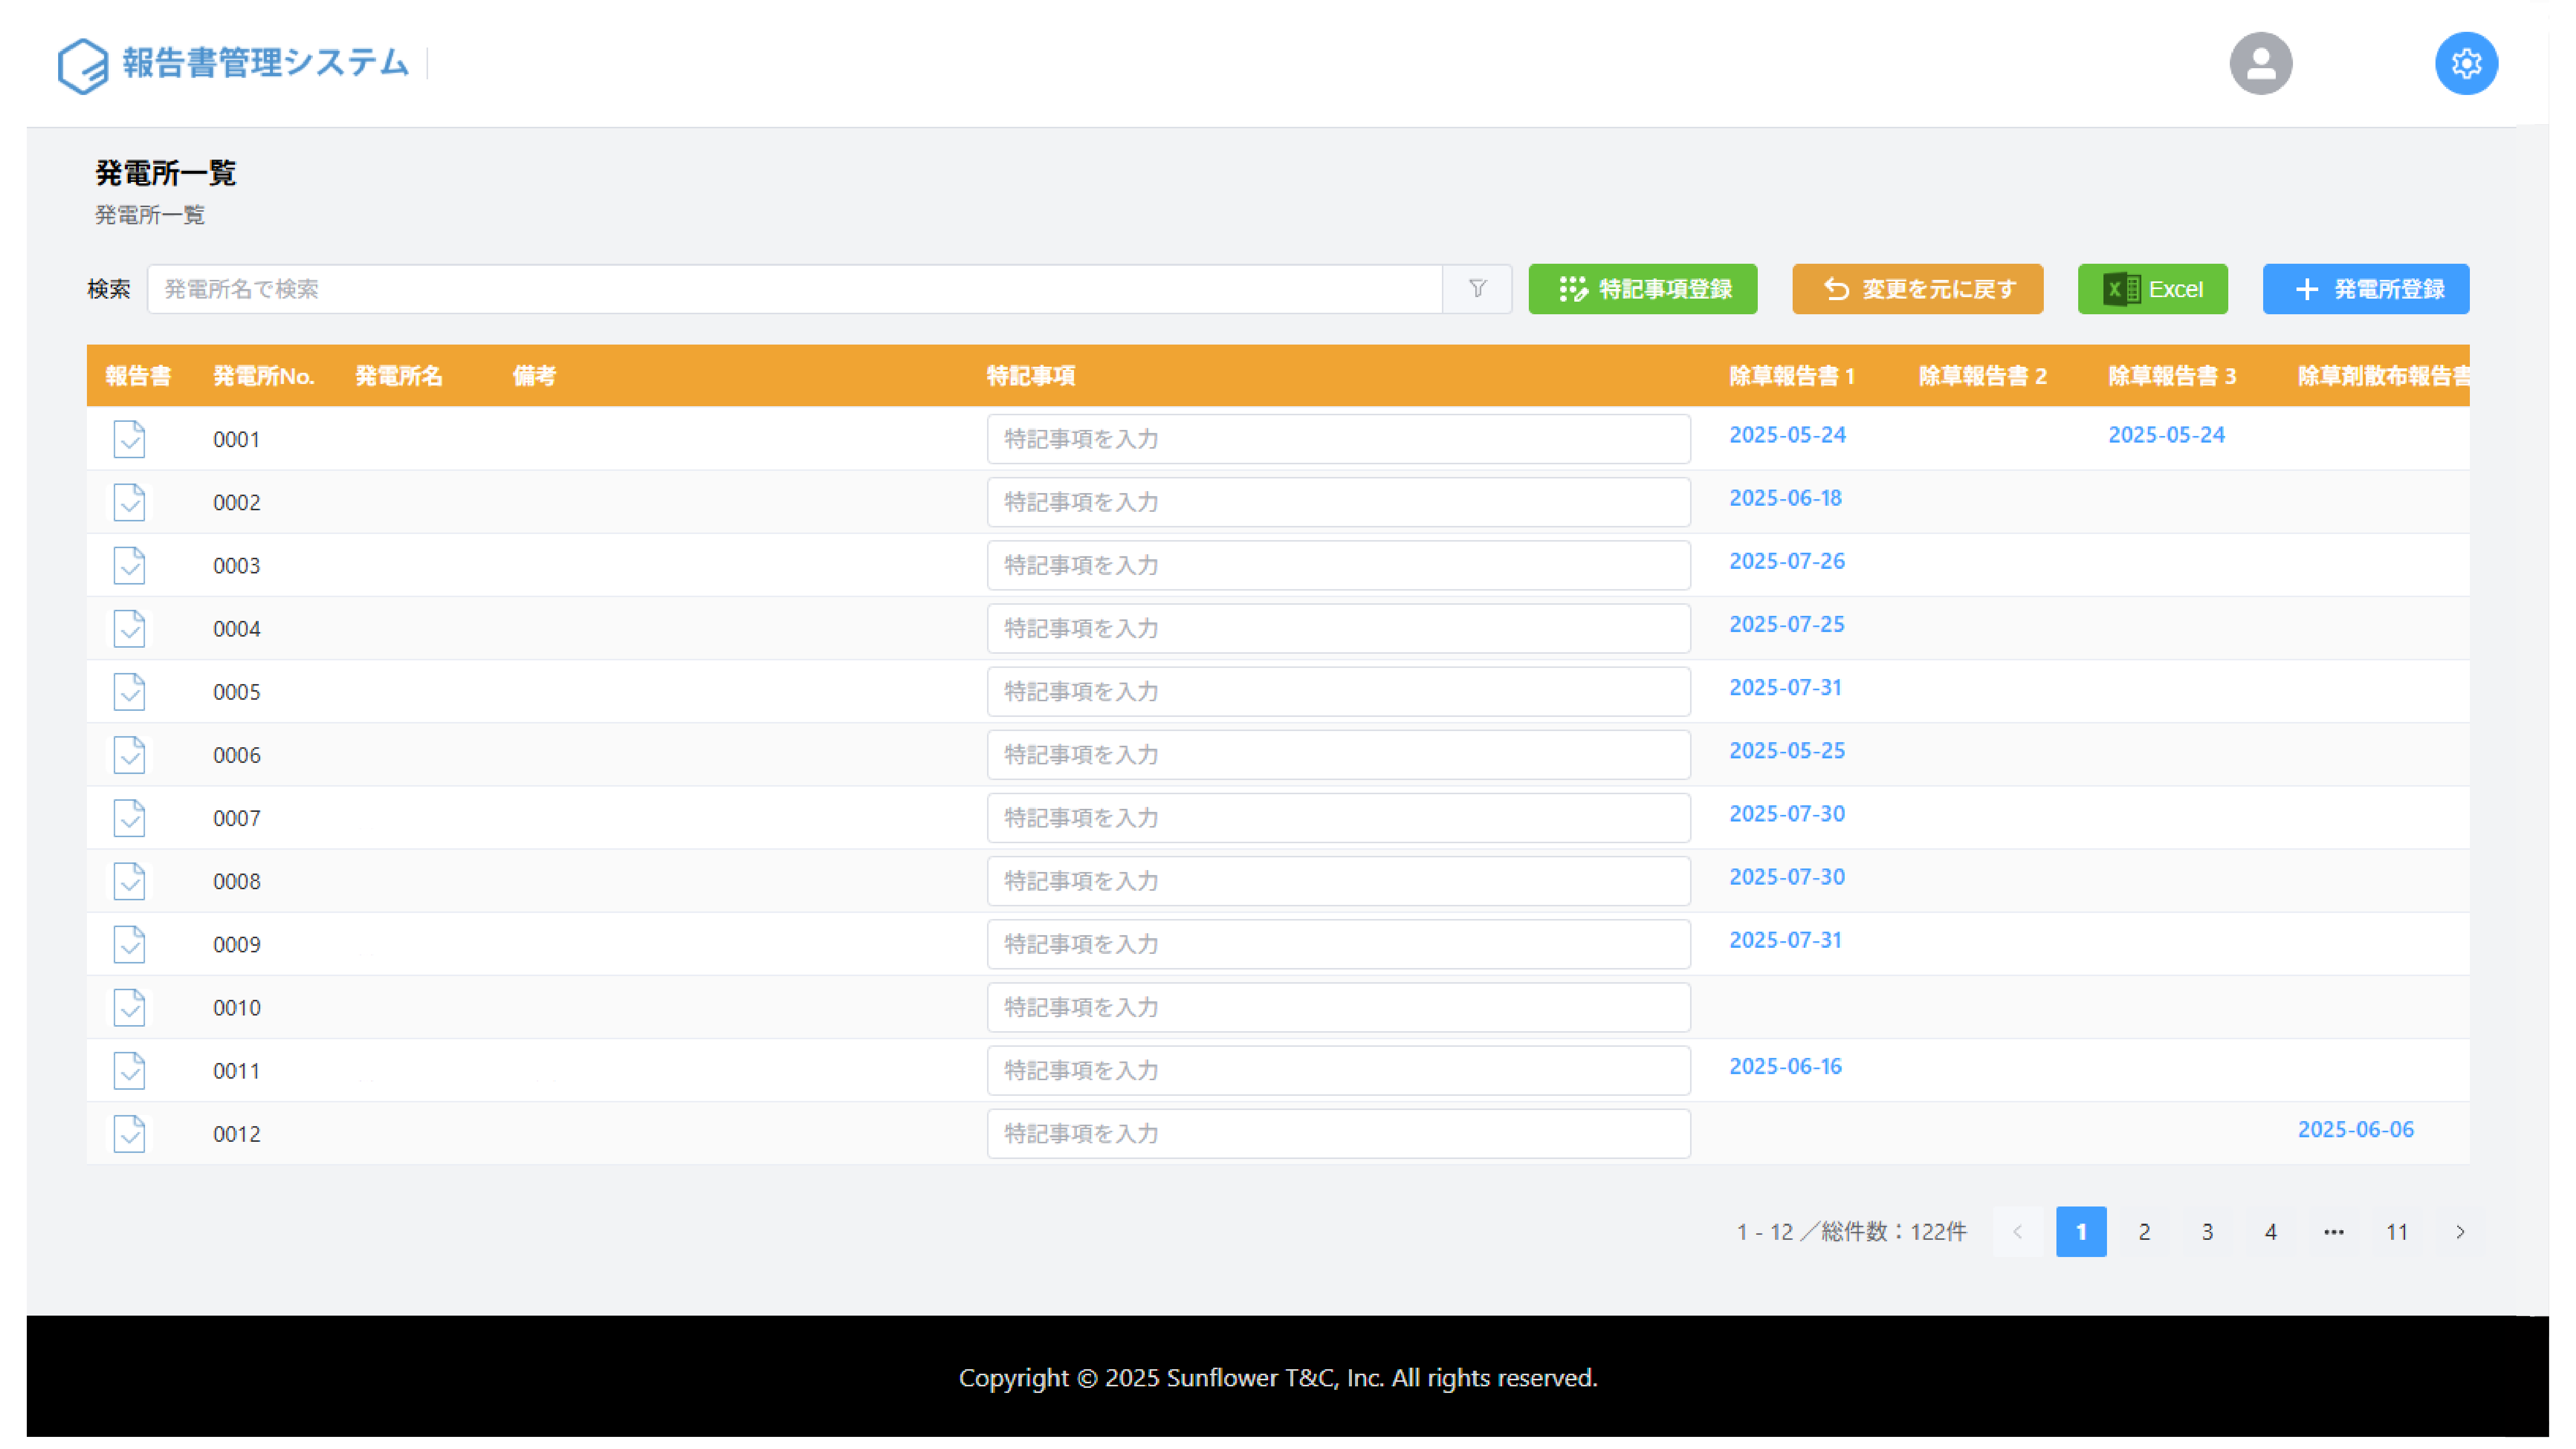Open the user account avatar icon

pos(2260,64)
